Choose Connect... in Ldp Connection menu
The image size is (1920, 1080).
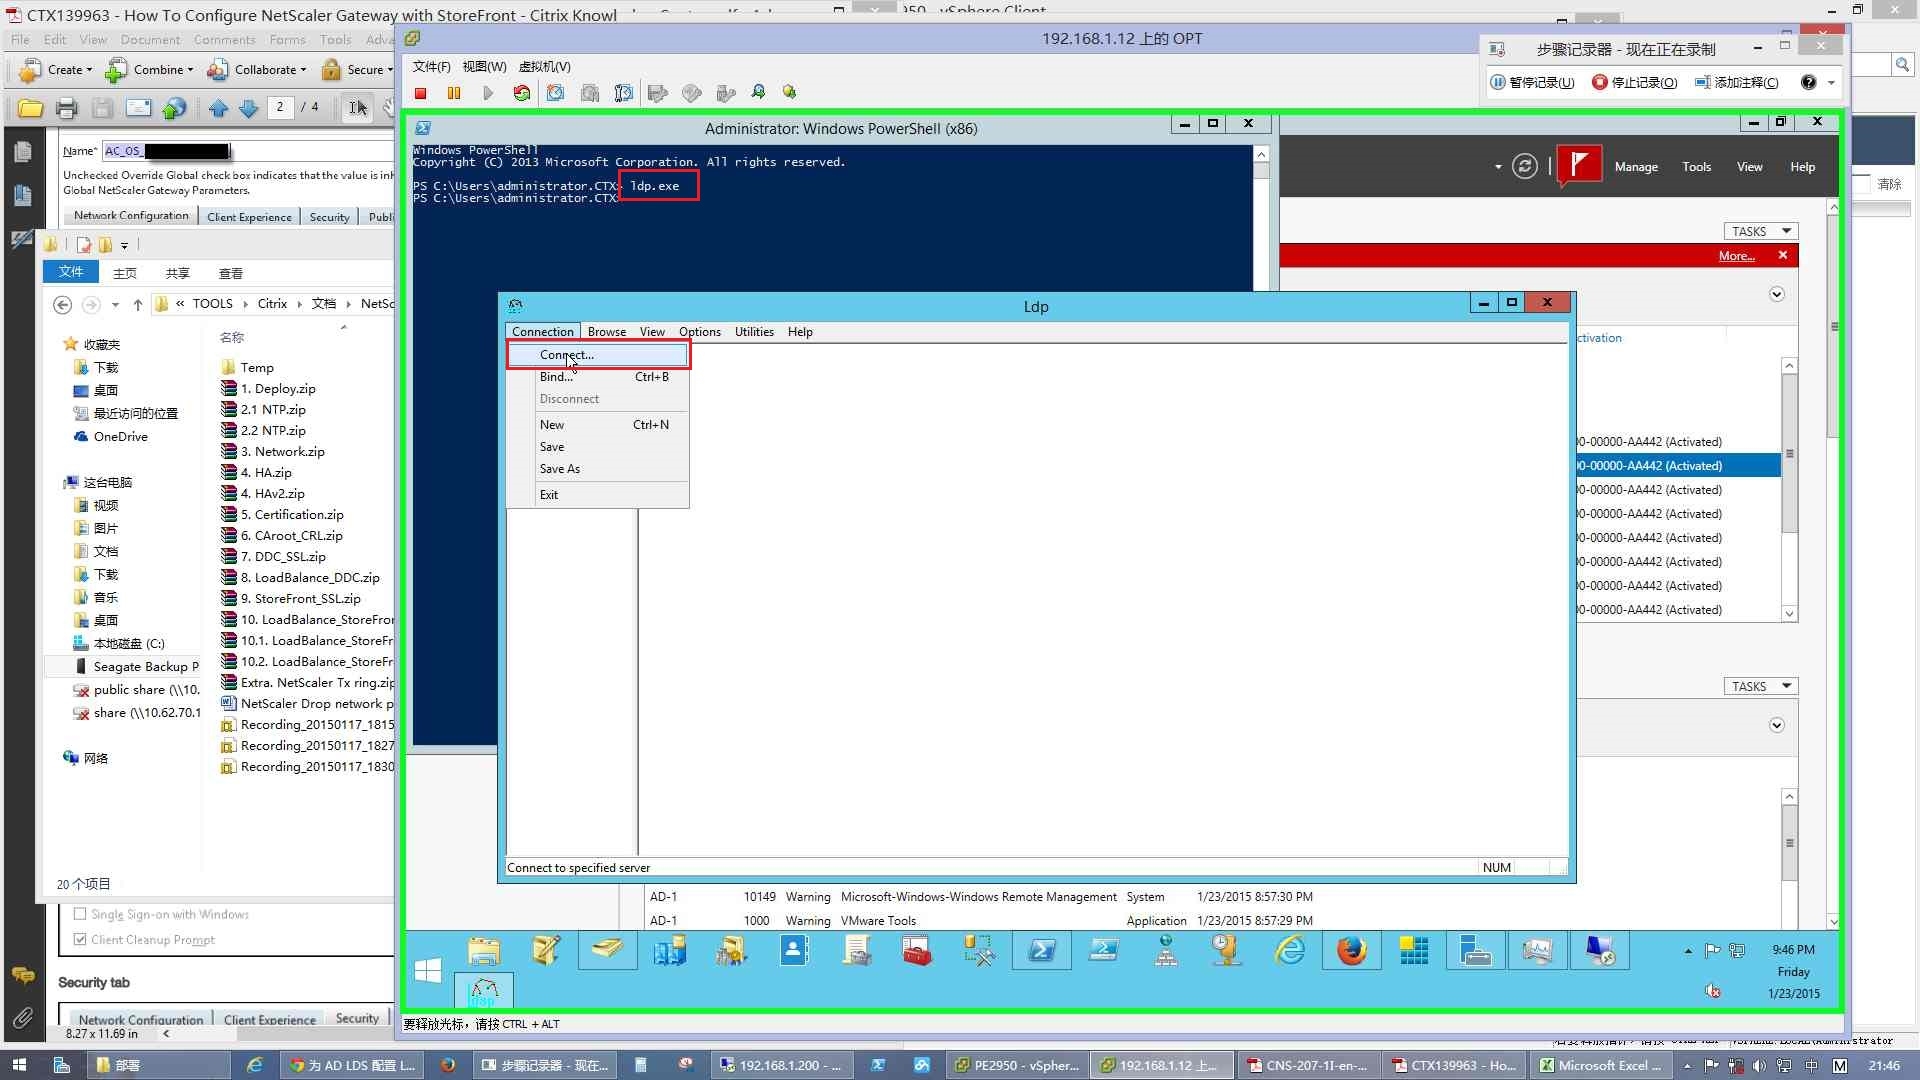(x=598, y=355)
